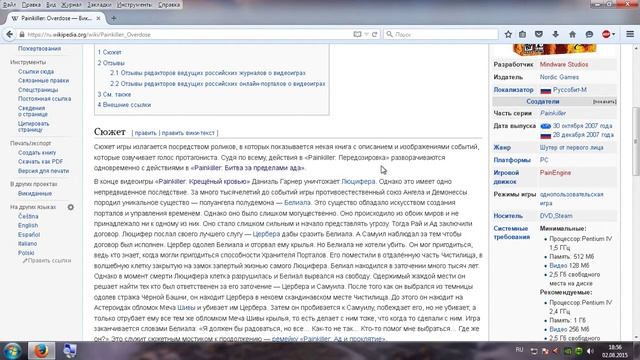Switch to Polski language version

click(x=26, y=253)
